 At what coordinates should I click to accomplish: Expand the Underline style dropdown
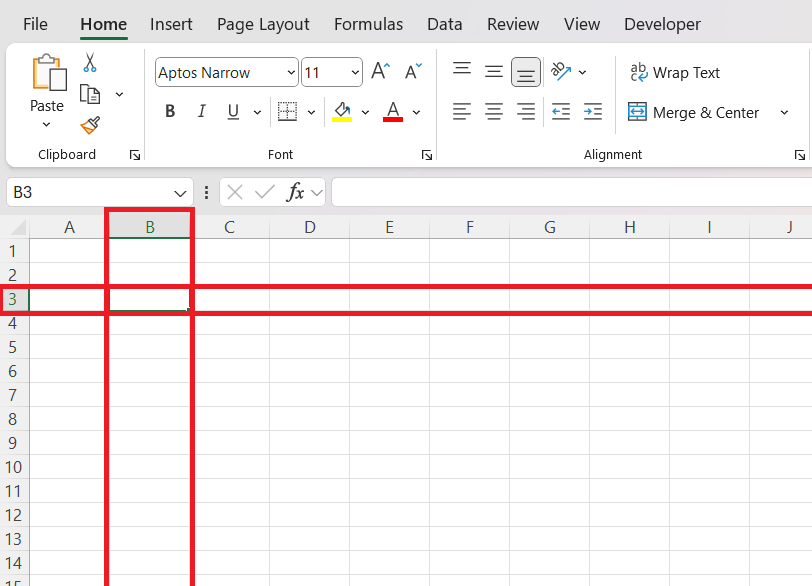[257, 112]
